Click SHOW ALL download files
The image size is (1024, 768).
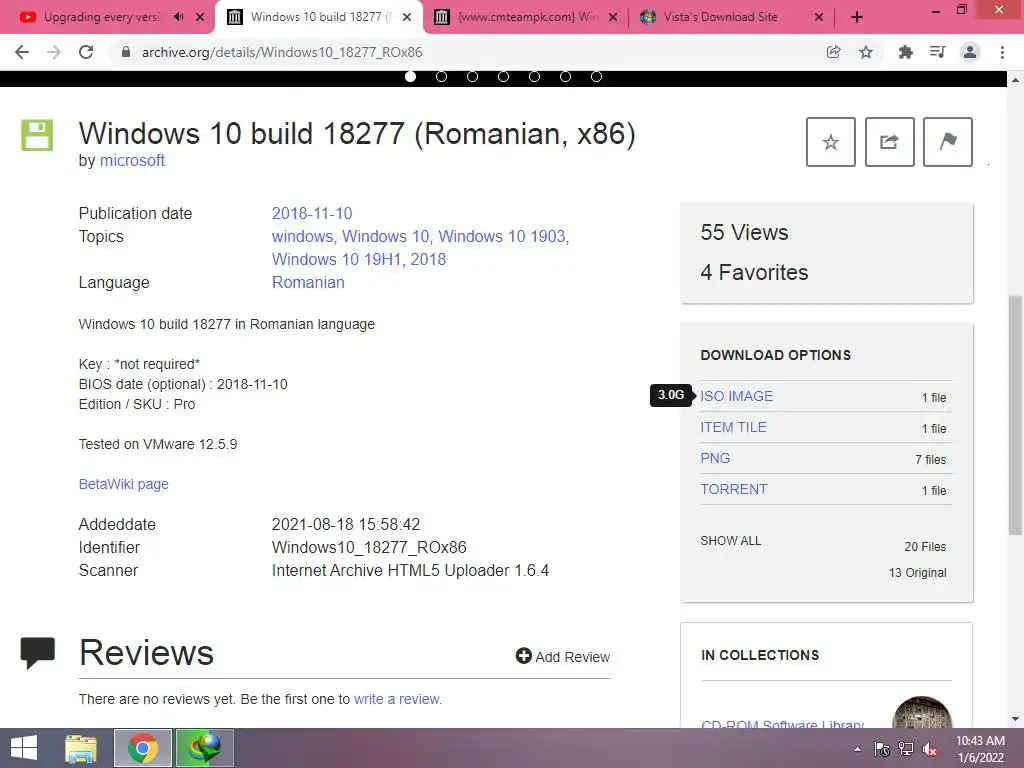point(730,541)
